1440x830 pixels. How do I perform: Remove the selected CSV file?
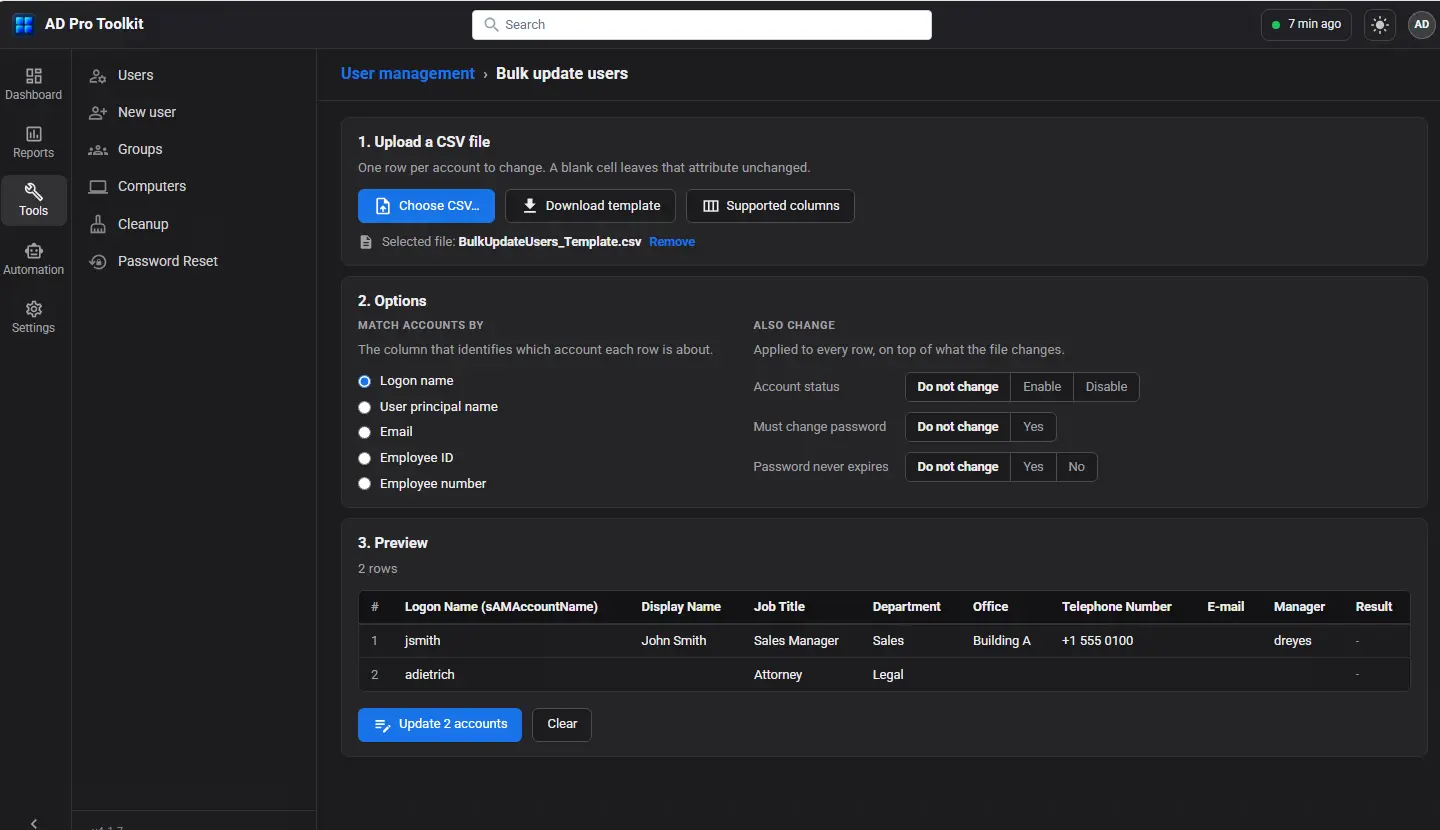click(x=672, y=242)
